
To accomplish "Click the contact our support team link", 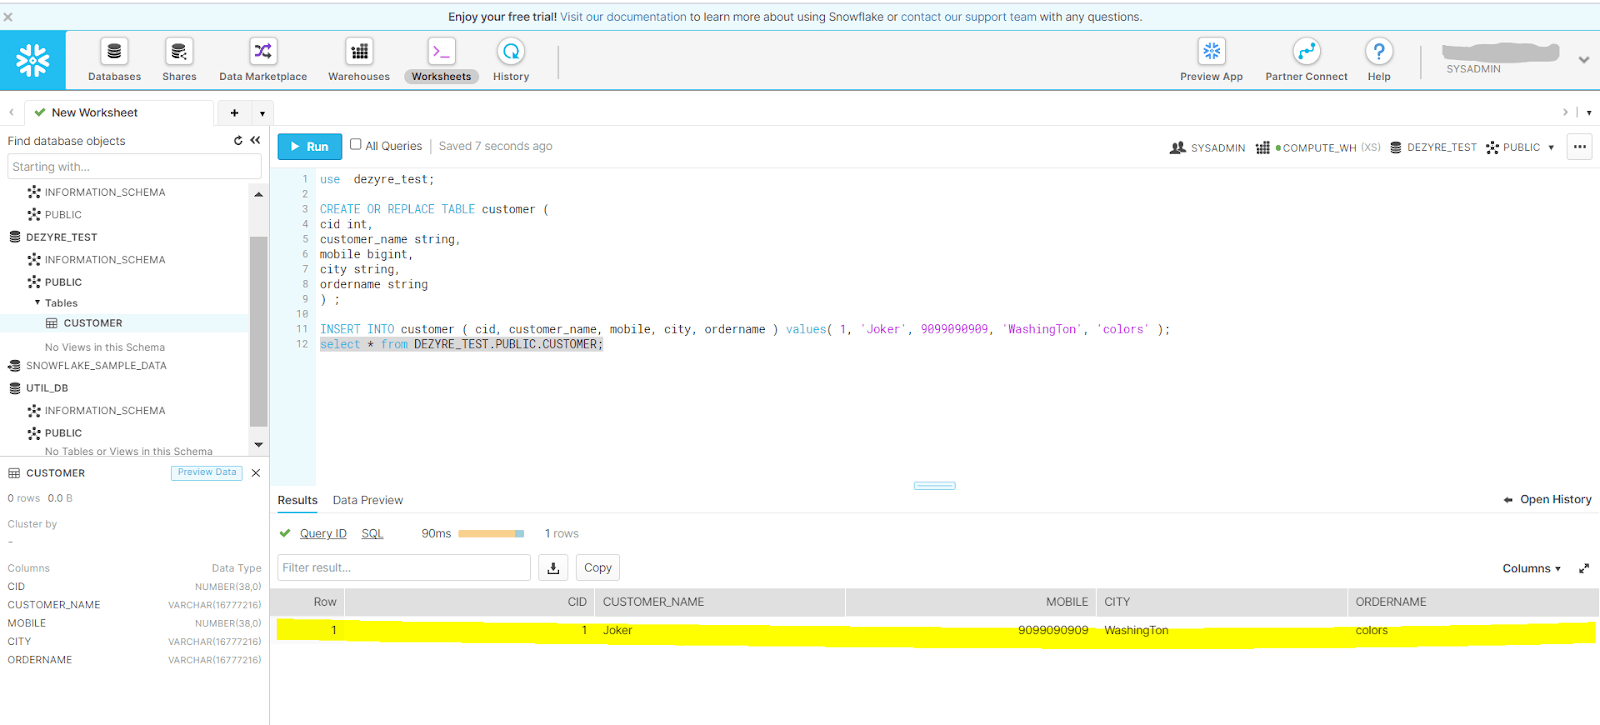I will coord(968,17).
